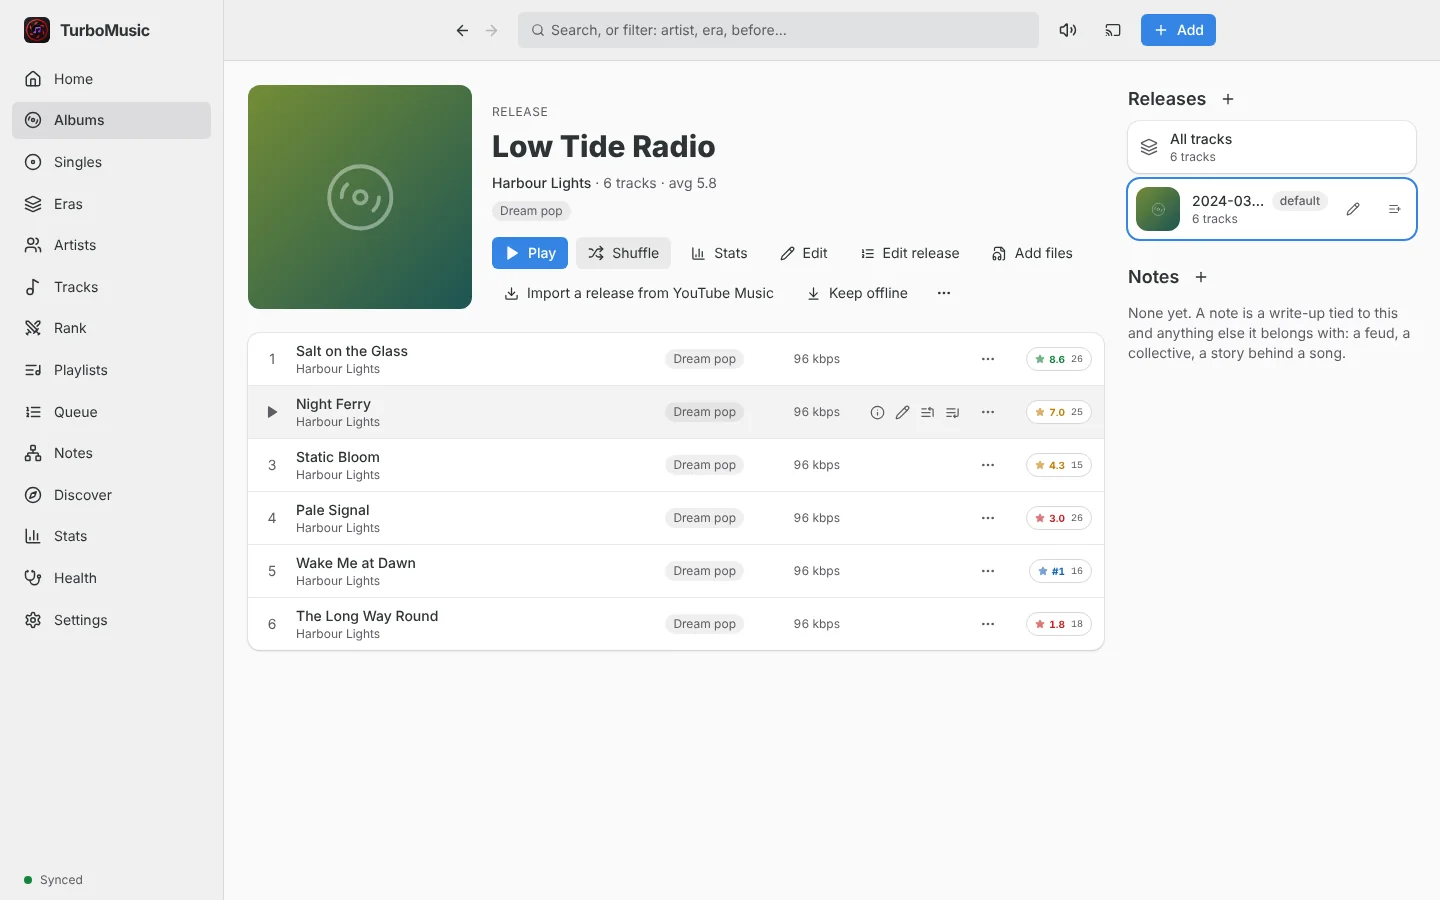This screenshot has height=900, width=1440.
Task: Open Eras in the sidebar
Action: click(x=111, y=204)
